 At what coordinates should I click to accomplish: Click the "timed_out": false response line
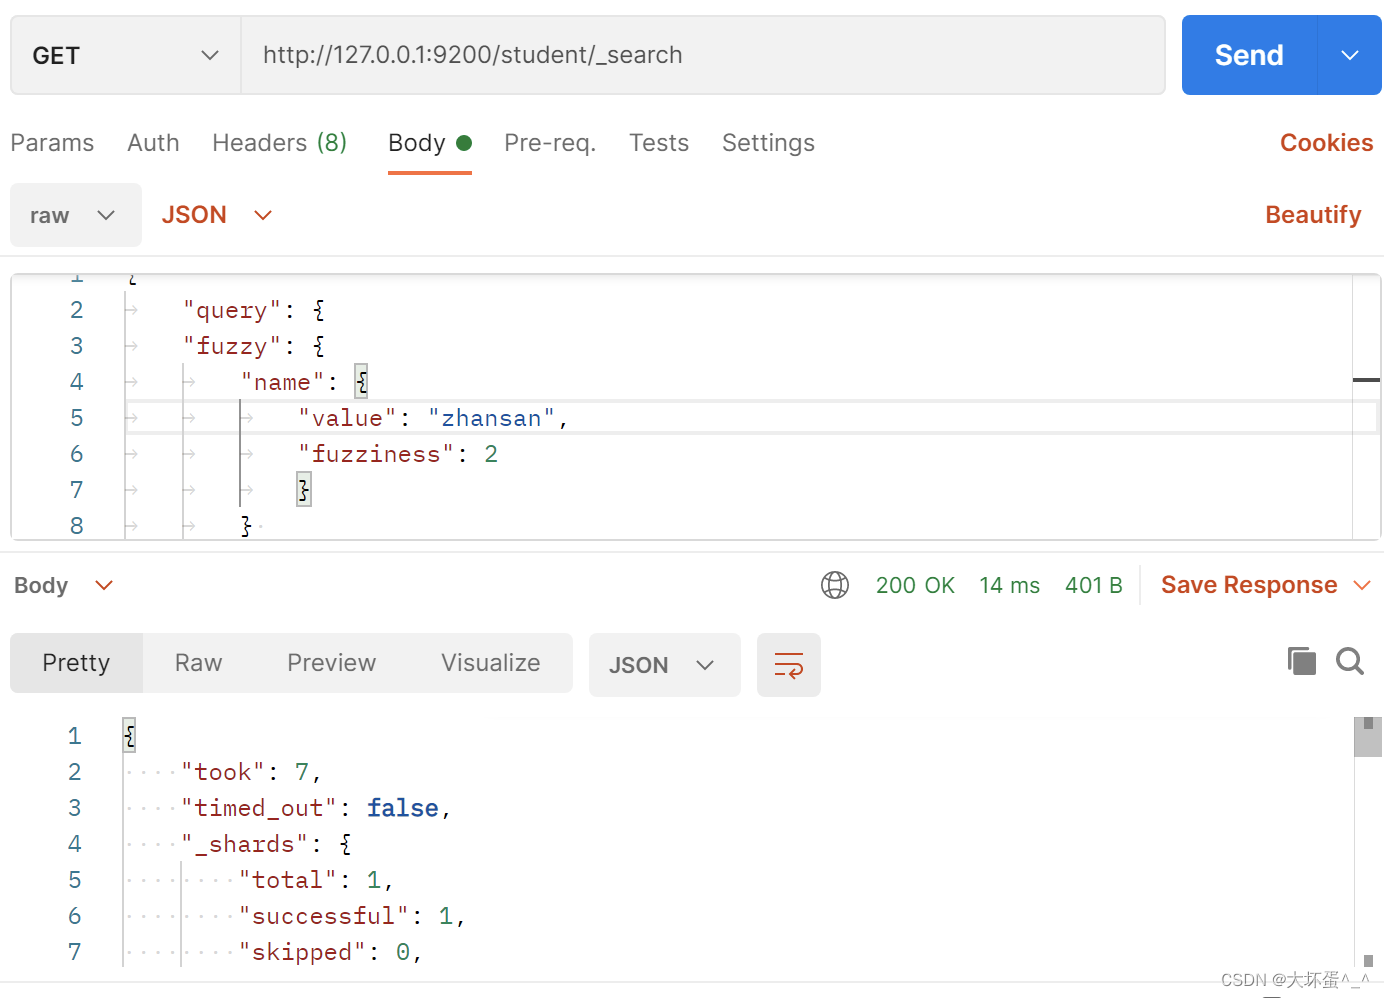(x=316, y=808)
